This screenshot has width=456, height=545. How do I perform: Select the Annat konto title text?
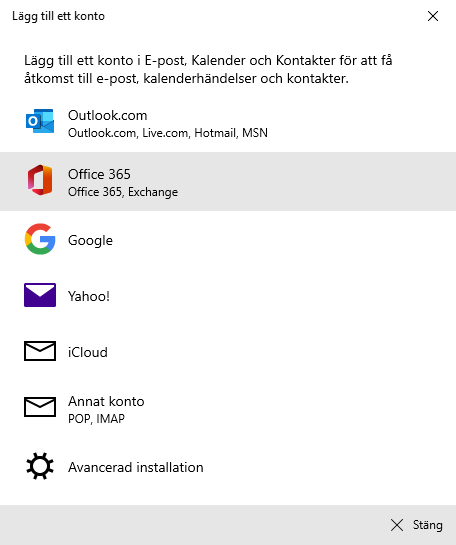(x=106, y=401)
